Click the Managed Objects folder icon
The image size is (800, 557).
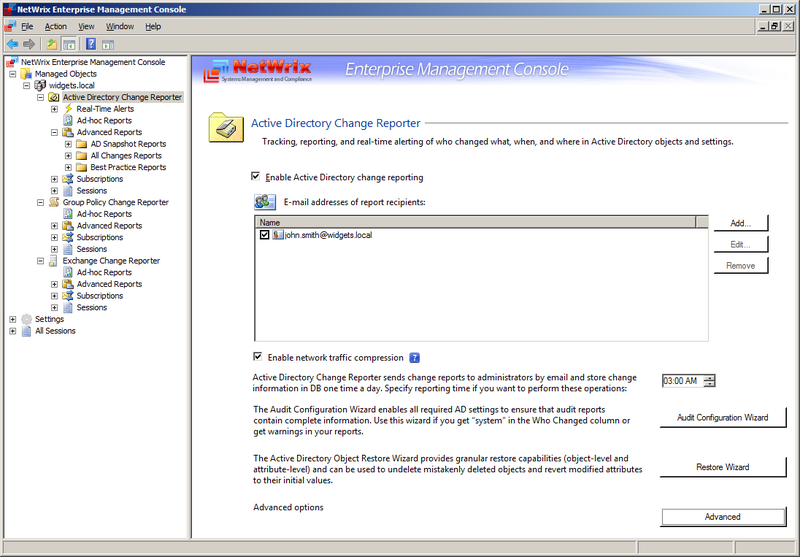(x=26, y=74)
